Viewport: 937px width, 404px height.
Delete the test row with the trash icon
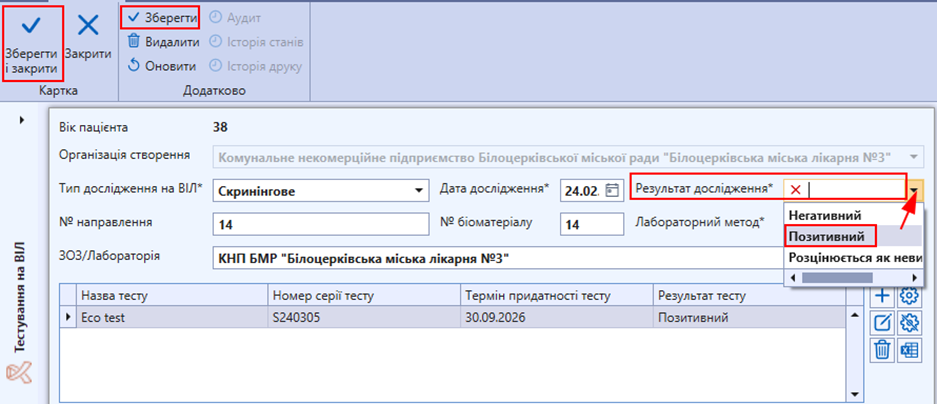(x=883, y=349)
